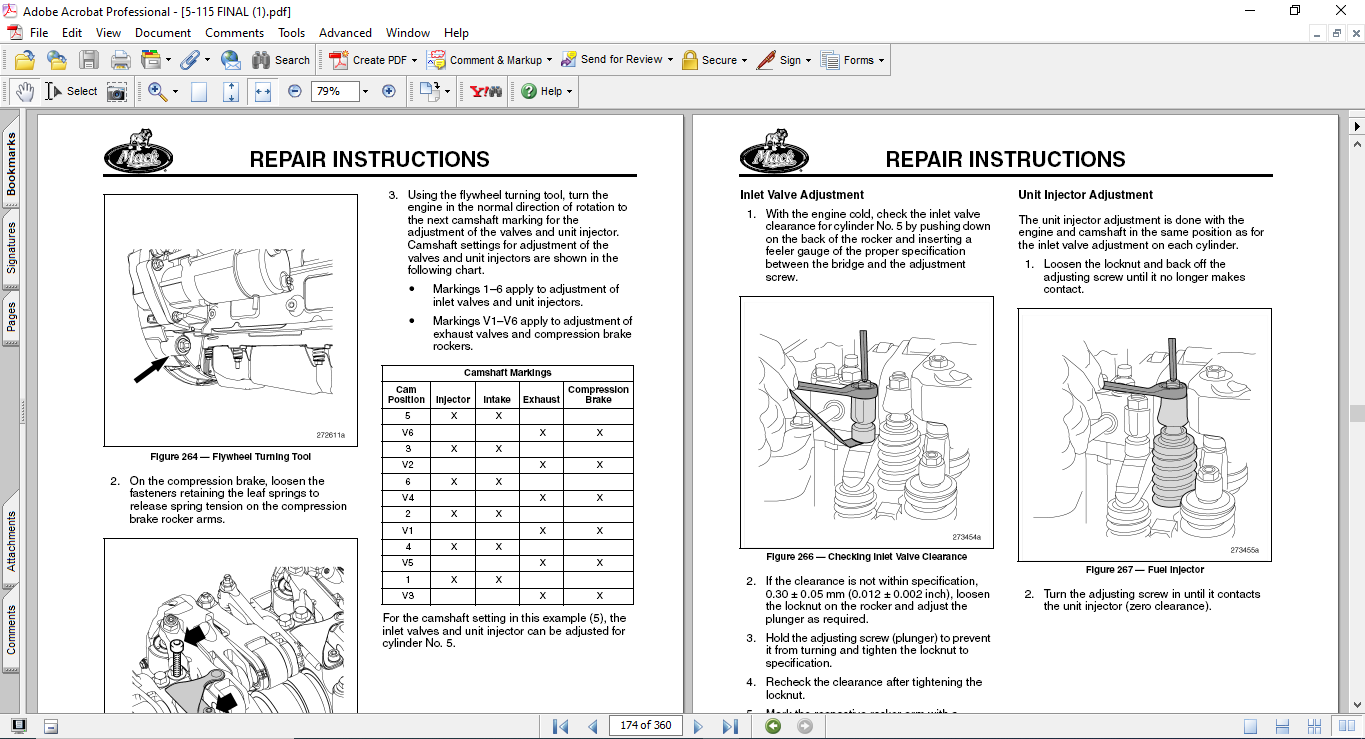The height and width of the screenshot is (739, 1365).
Task: Go to the last page arrow
Action: [x=730, y=726]
